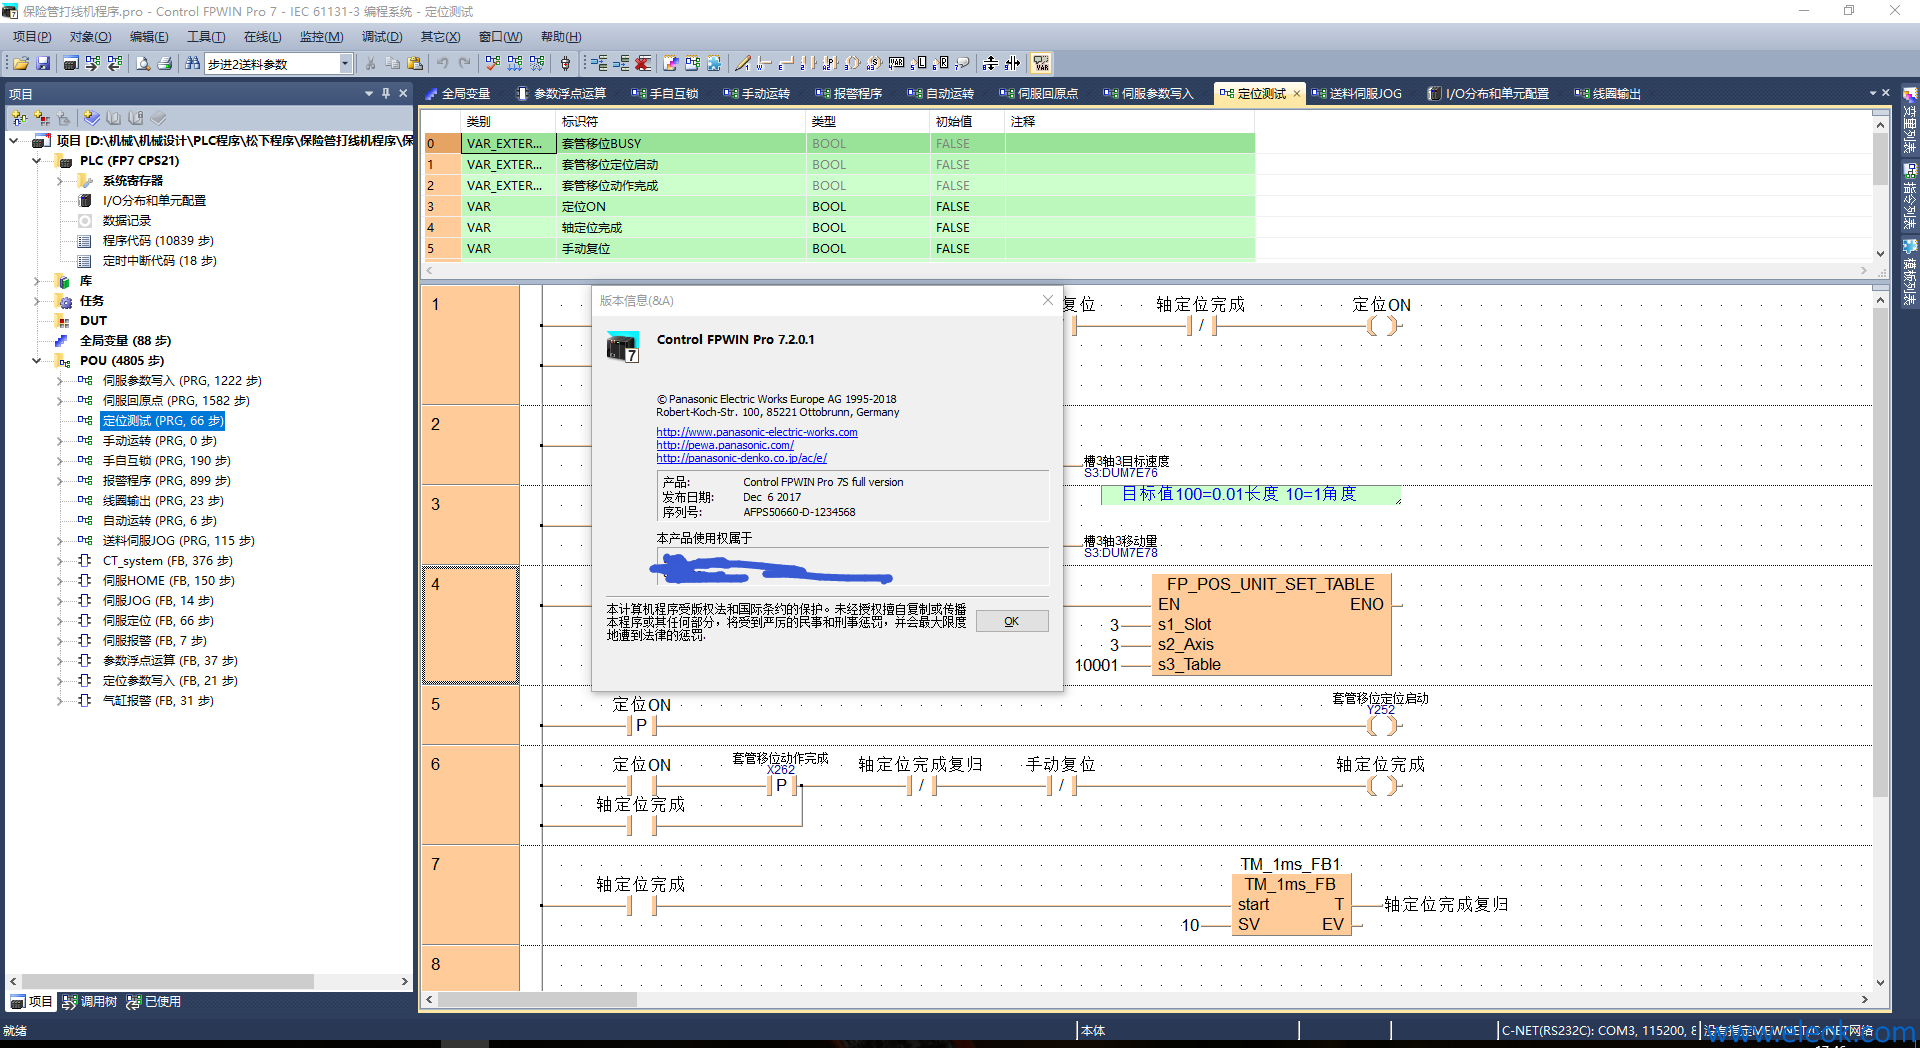The height and width of the screenshot is (1048, 1920).
Task: Click the print preview magnifier icon
Action: pos(143,63)
